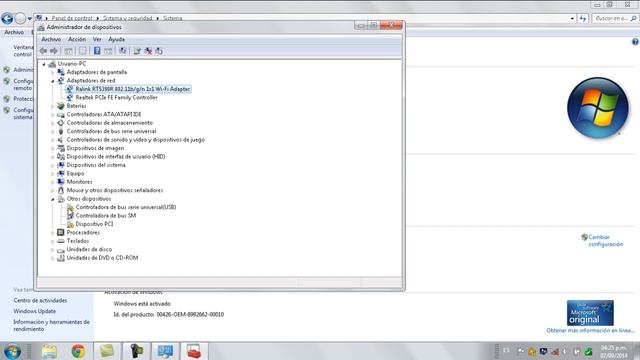Expand Unidades de disco node
The image size is (640, 360).
(x=53, y=249)
